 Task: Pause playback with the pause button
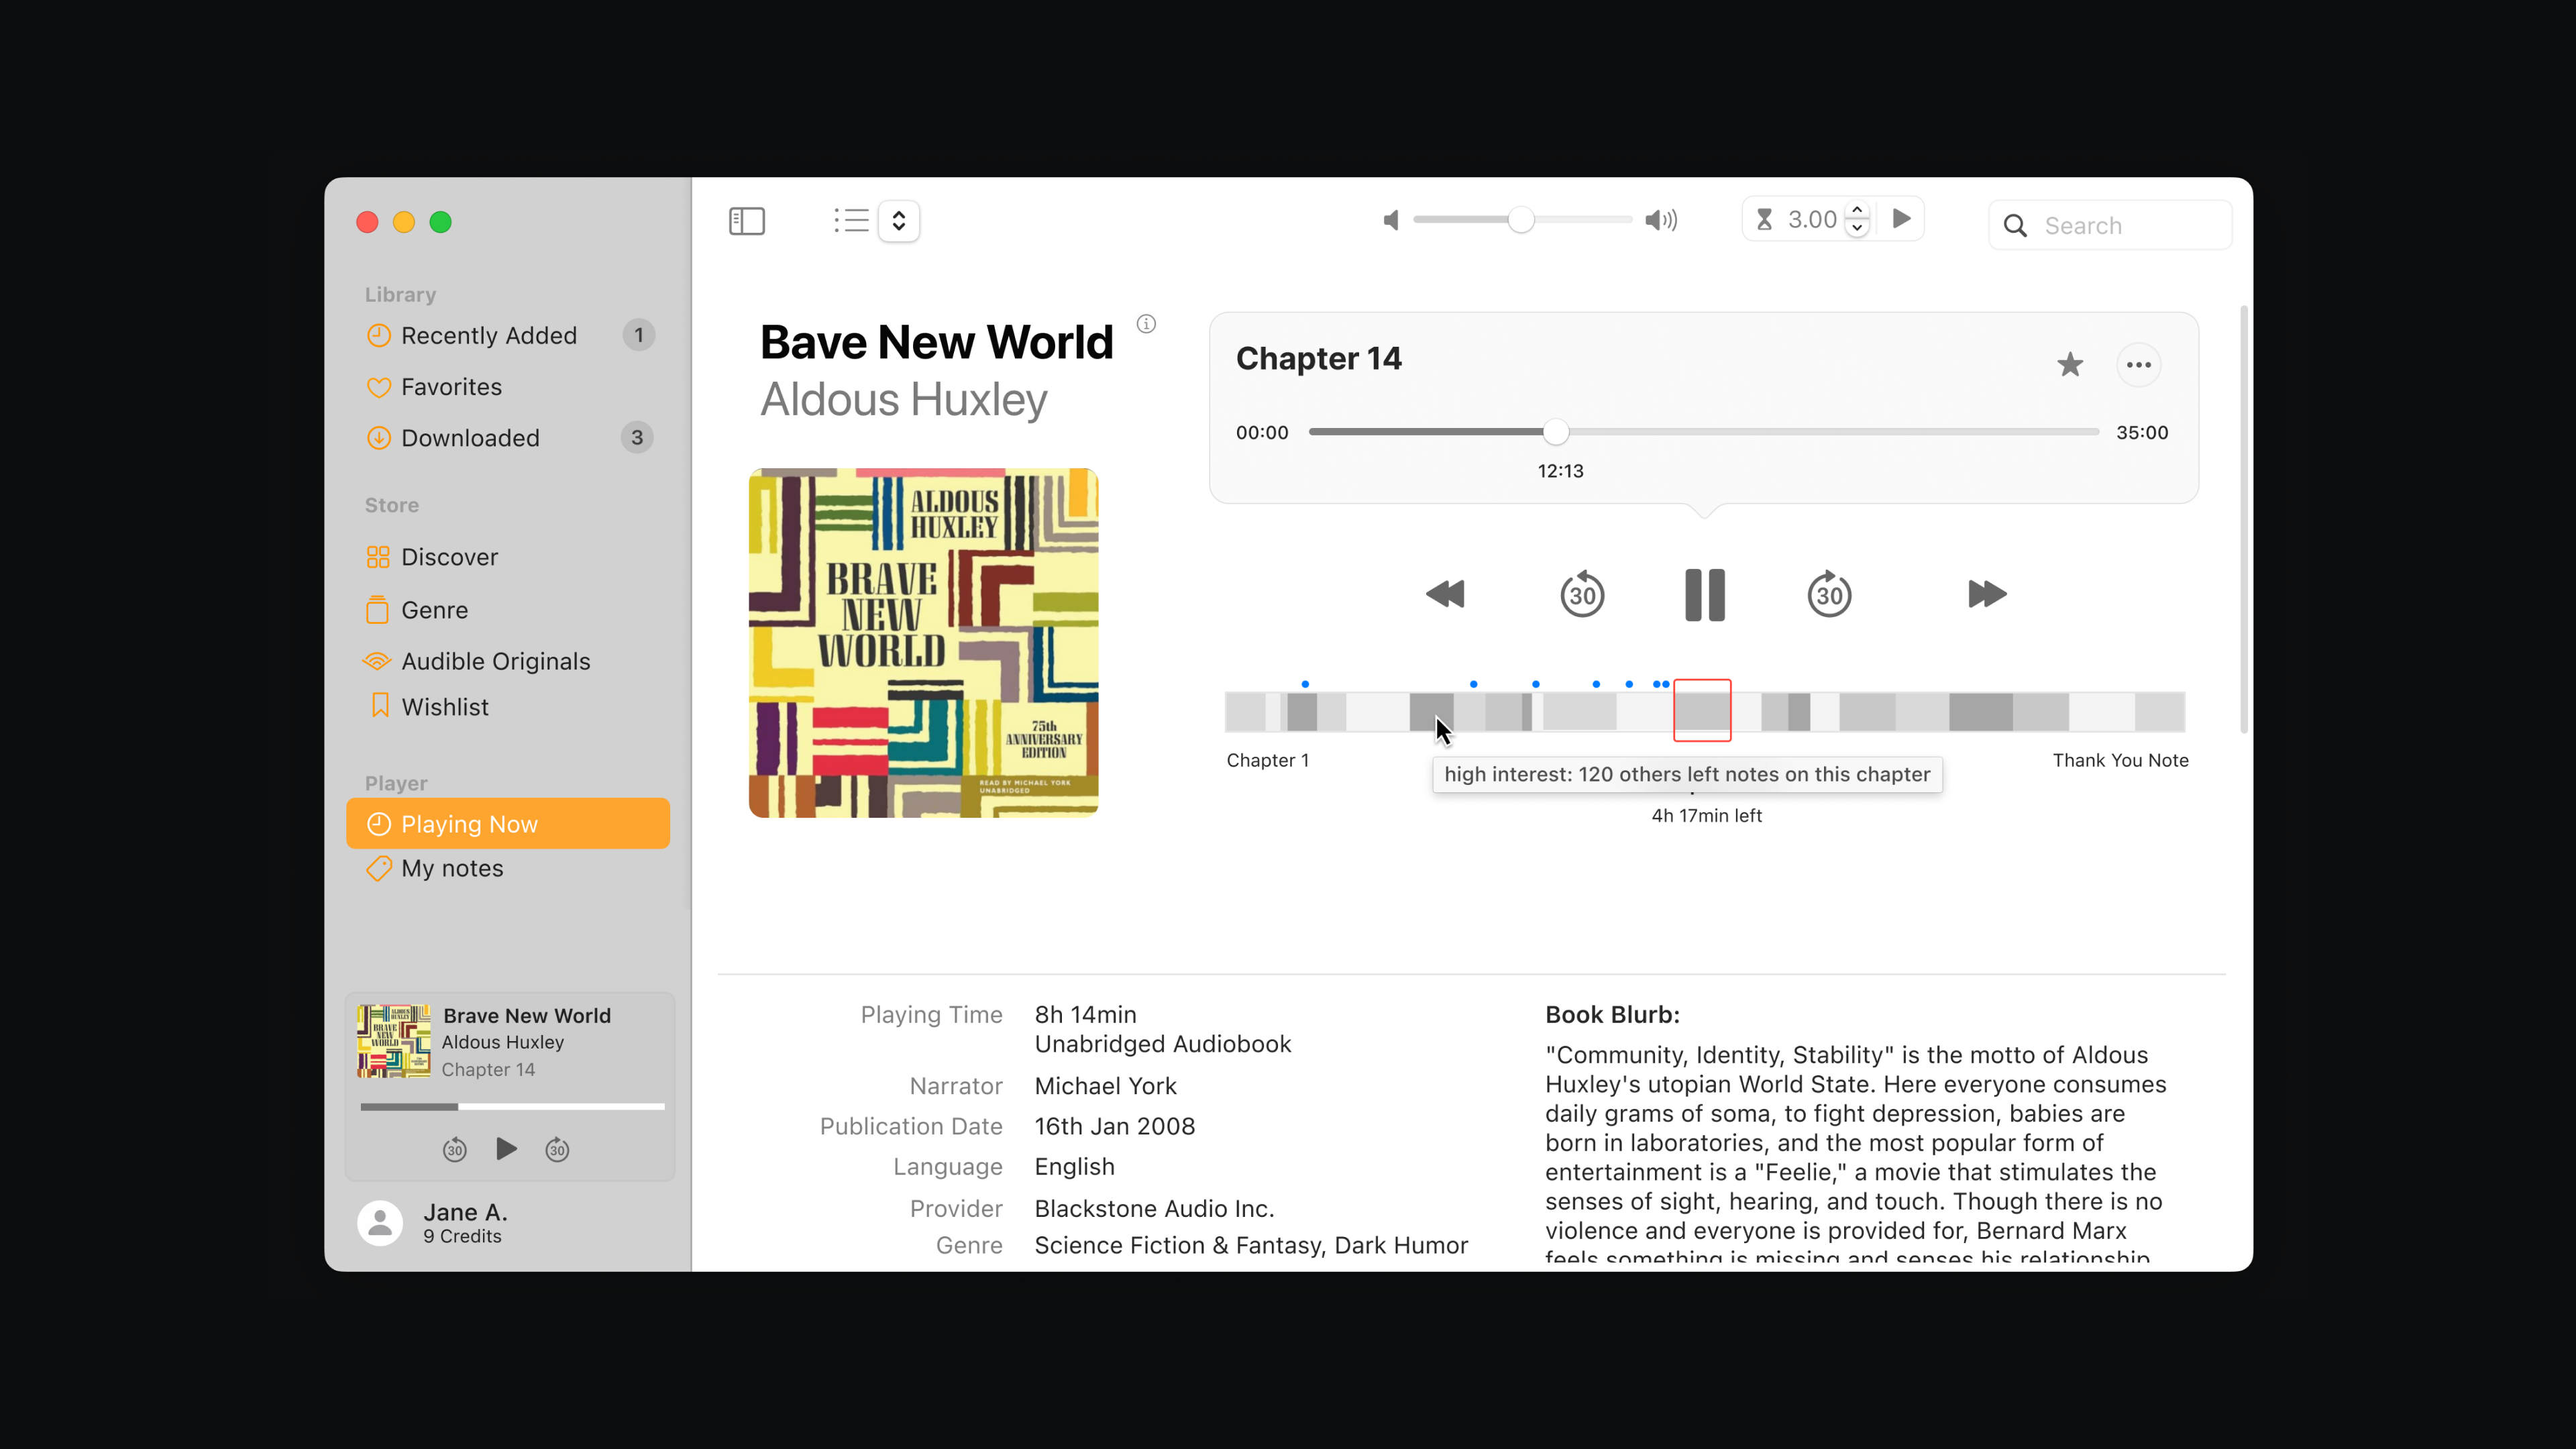click(x=1704, y=595)
